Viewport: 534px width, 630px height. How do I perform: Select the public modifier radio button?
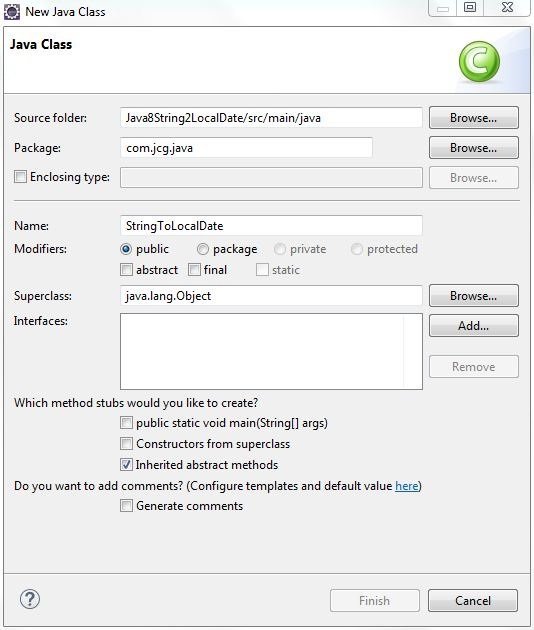tap(126, 249)
